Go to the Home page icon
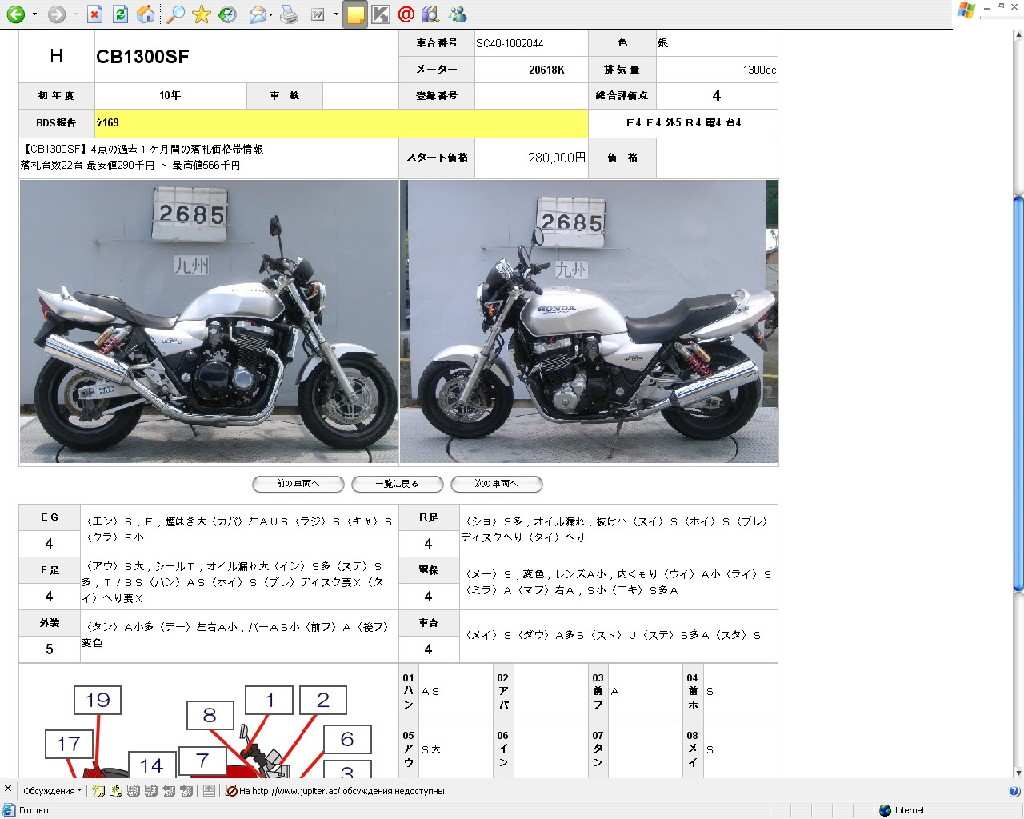 coord(146,14)
